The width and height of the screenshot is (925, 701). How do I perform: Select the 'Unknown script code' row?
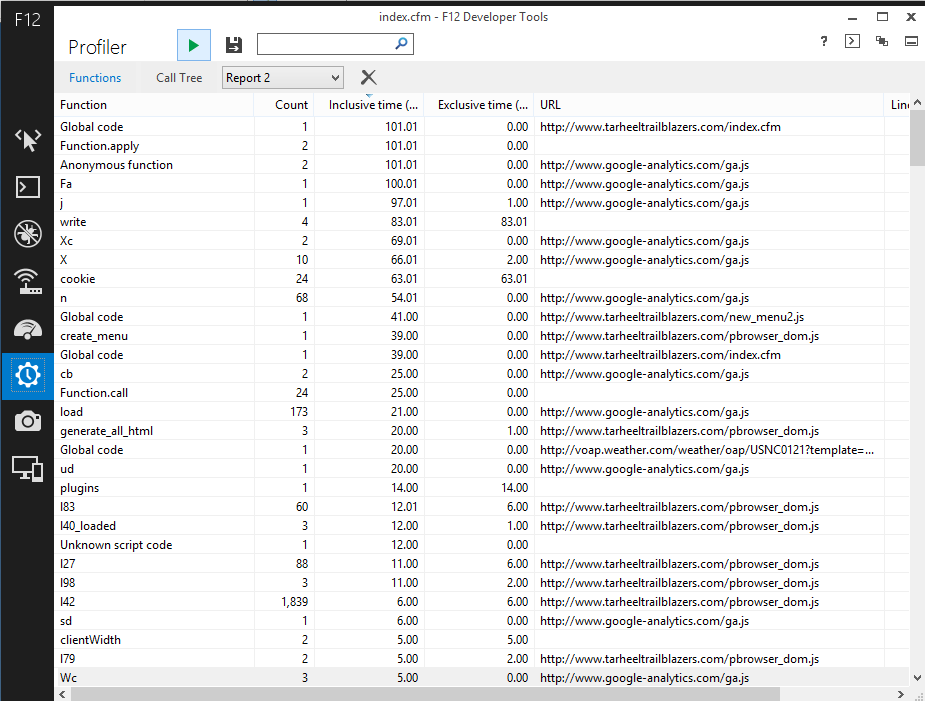click(483, 545)
